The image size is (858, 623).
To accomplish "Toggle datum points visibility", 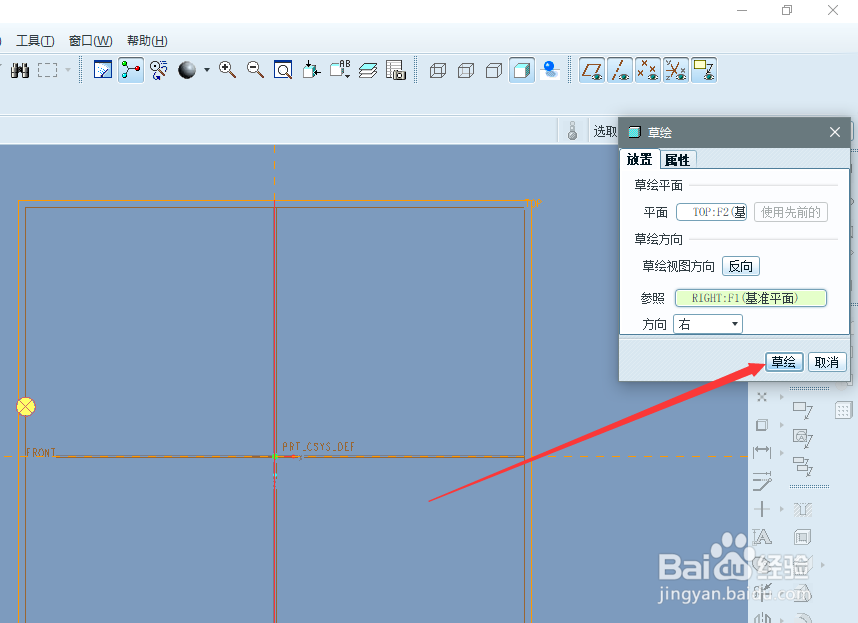I will coord(648,71).
